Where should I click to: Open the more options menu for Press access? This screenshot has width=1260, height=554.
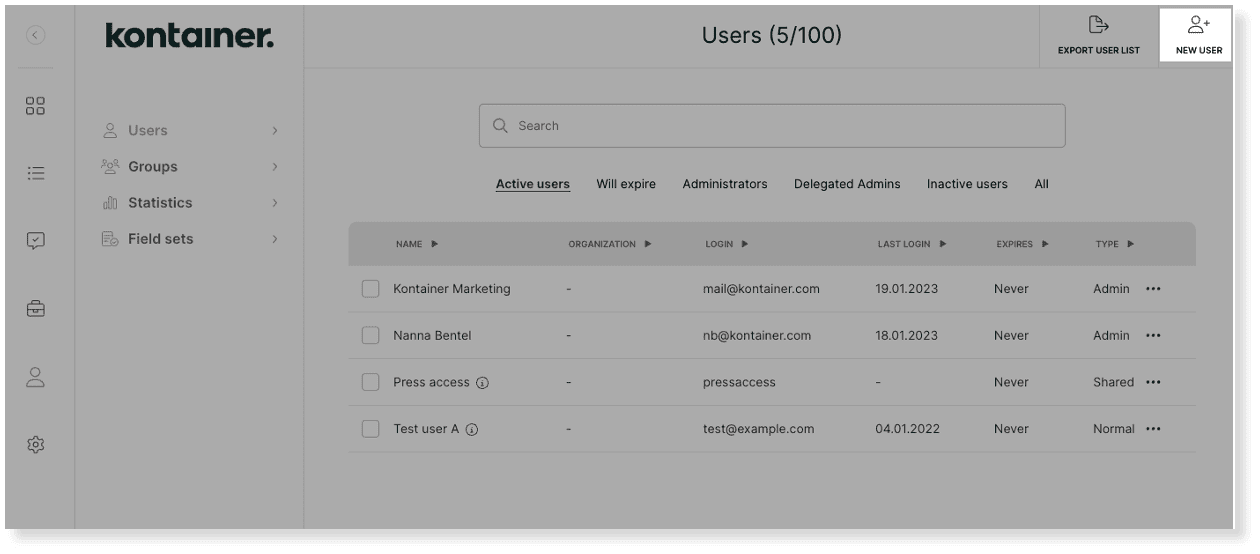(x=1153, y=382)
